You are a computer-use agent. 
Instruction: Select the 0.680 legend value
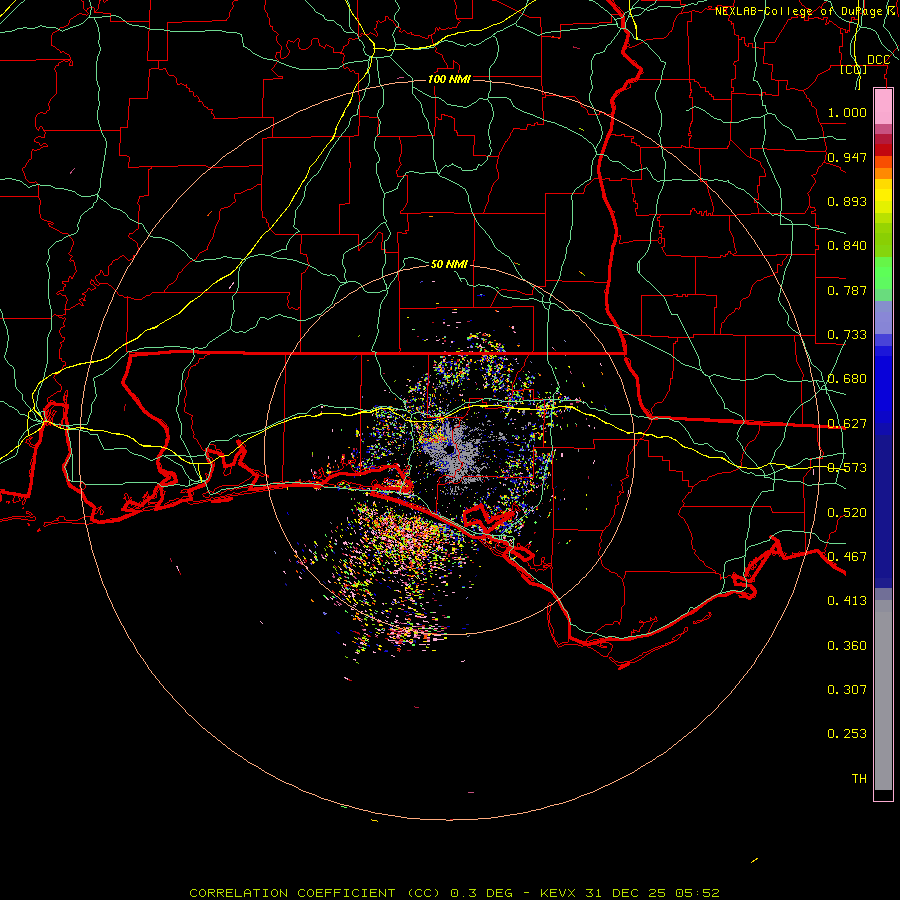[x=847, y=379]
